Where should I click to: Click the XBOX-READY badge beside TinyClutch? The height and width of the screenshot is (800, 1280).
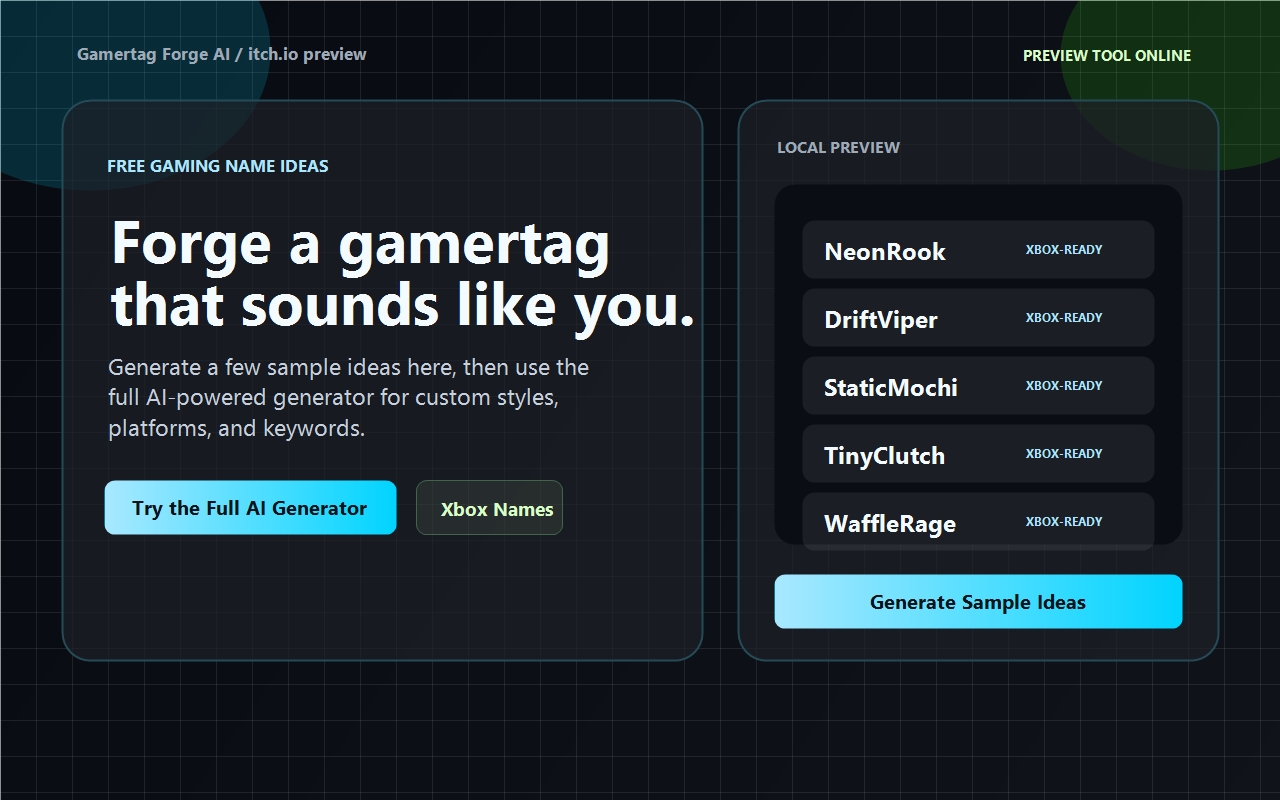(1065, 453)
